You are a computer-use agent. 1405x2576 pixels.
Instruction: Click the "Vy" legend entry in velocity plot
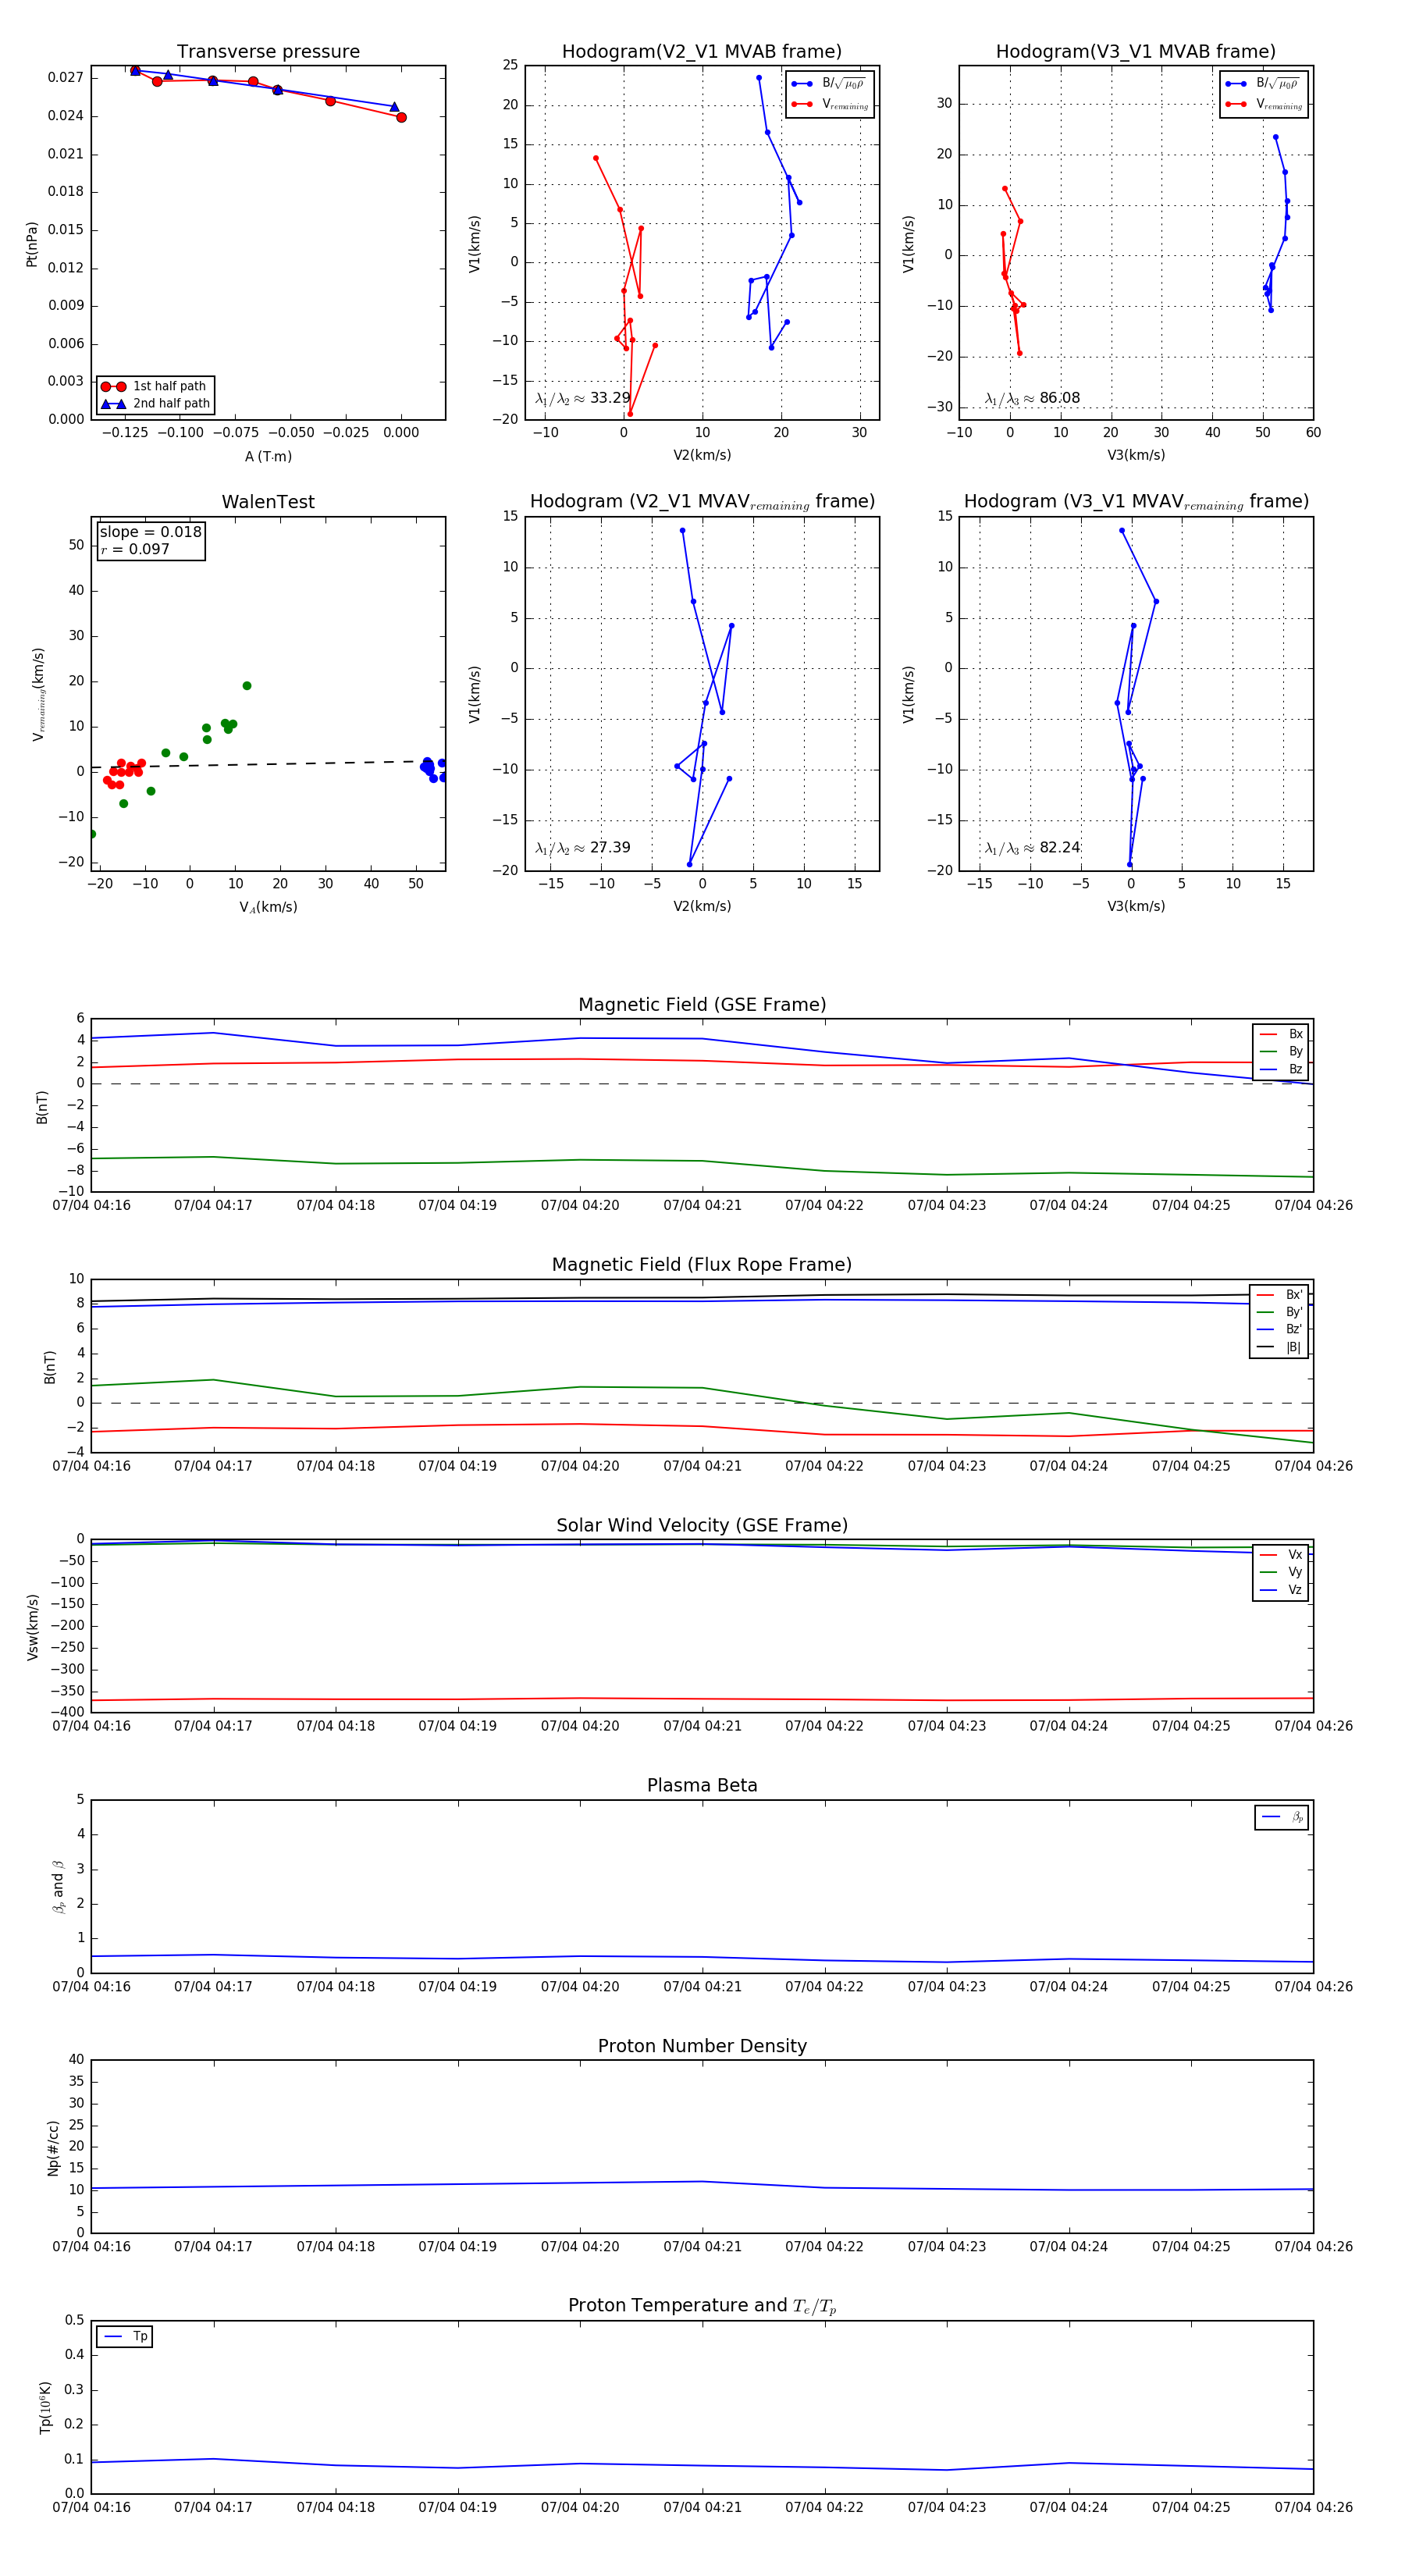1282,1572
